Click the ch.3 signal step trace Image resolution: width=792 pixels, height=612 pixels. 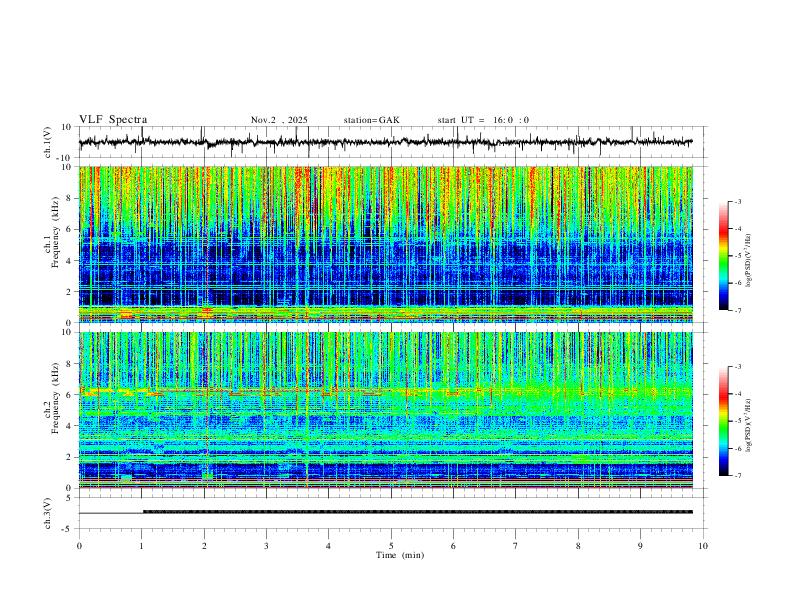(386, 512)
